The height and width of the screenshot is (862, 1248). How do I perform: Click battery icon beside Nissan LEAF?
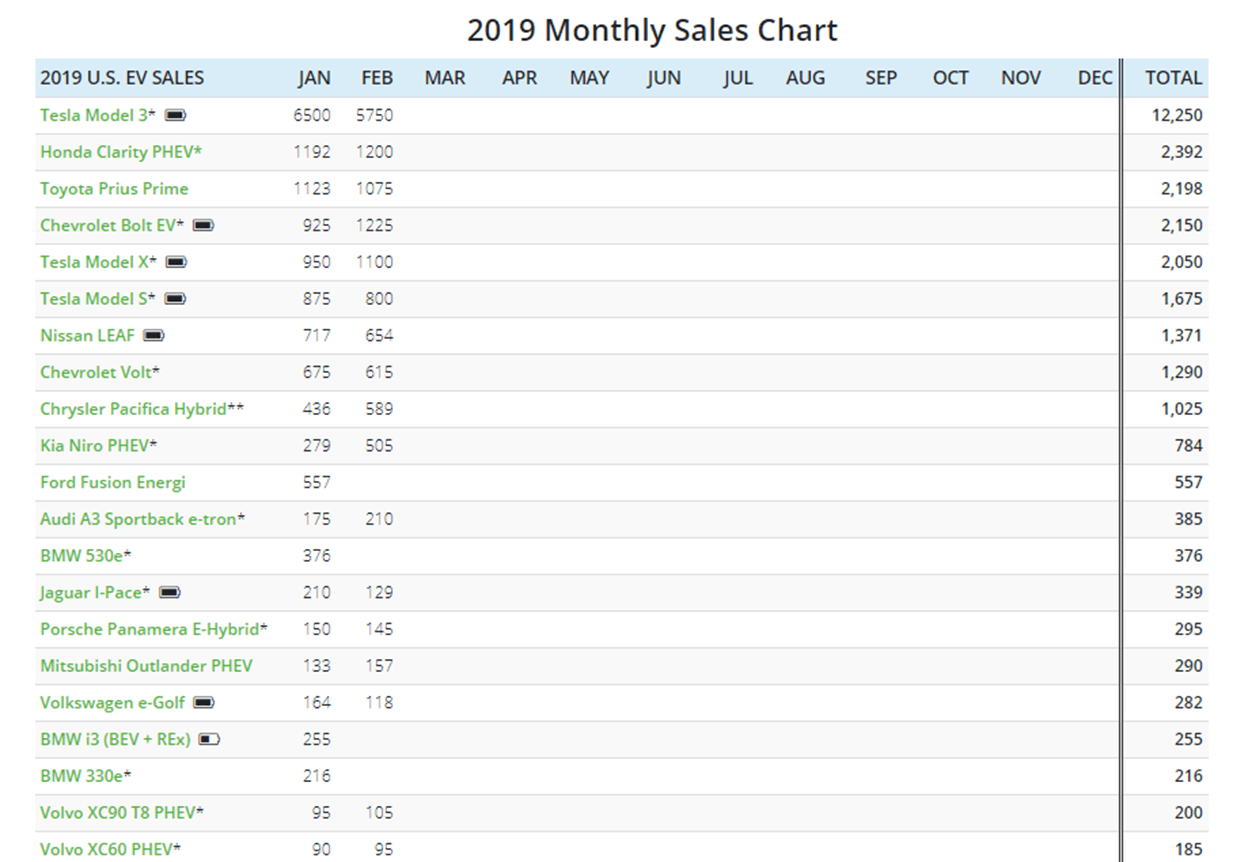(x=153, y=336)
